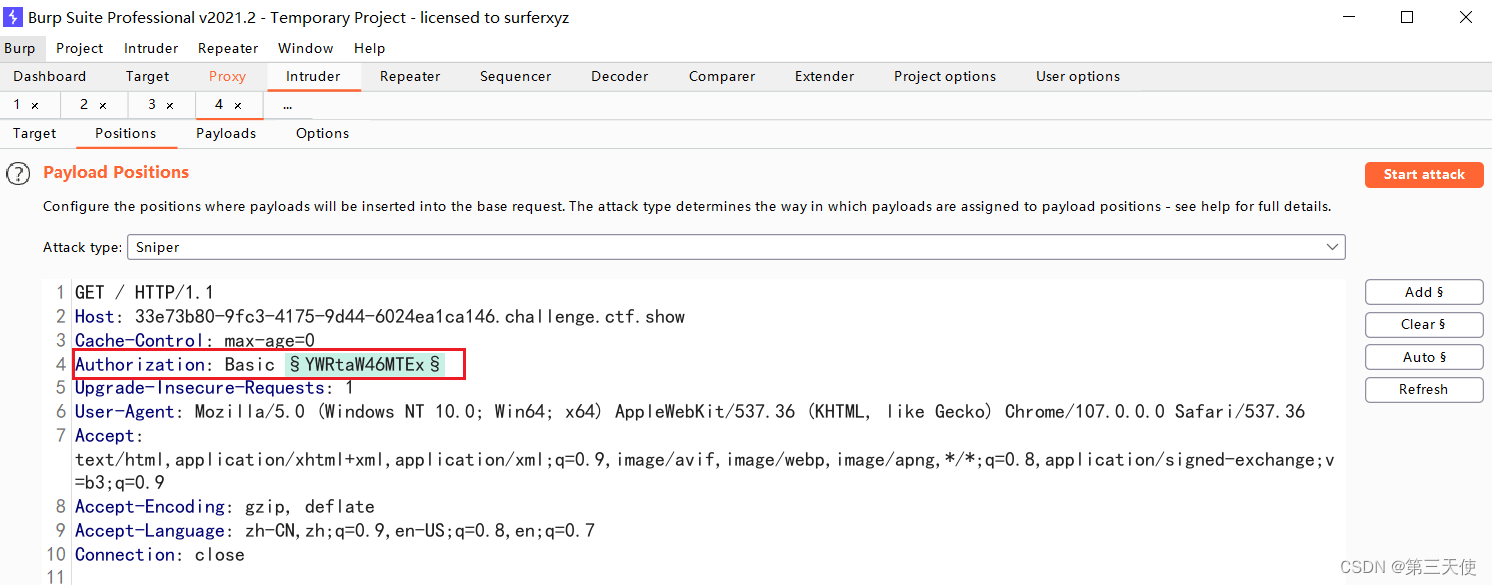
Task: Click the Accept header name on line 7
Action: pyautogui.click(x=106, y=436)
